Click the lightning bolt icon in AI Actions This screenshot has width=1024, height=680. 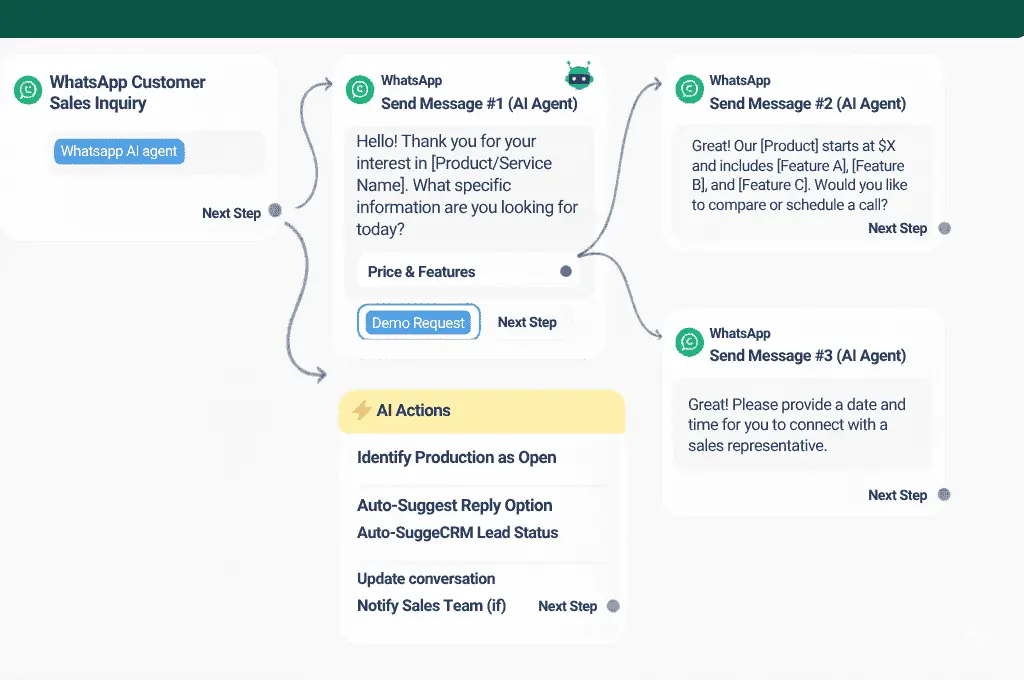point(362,410)
